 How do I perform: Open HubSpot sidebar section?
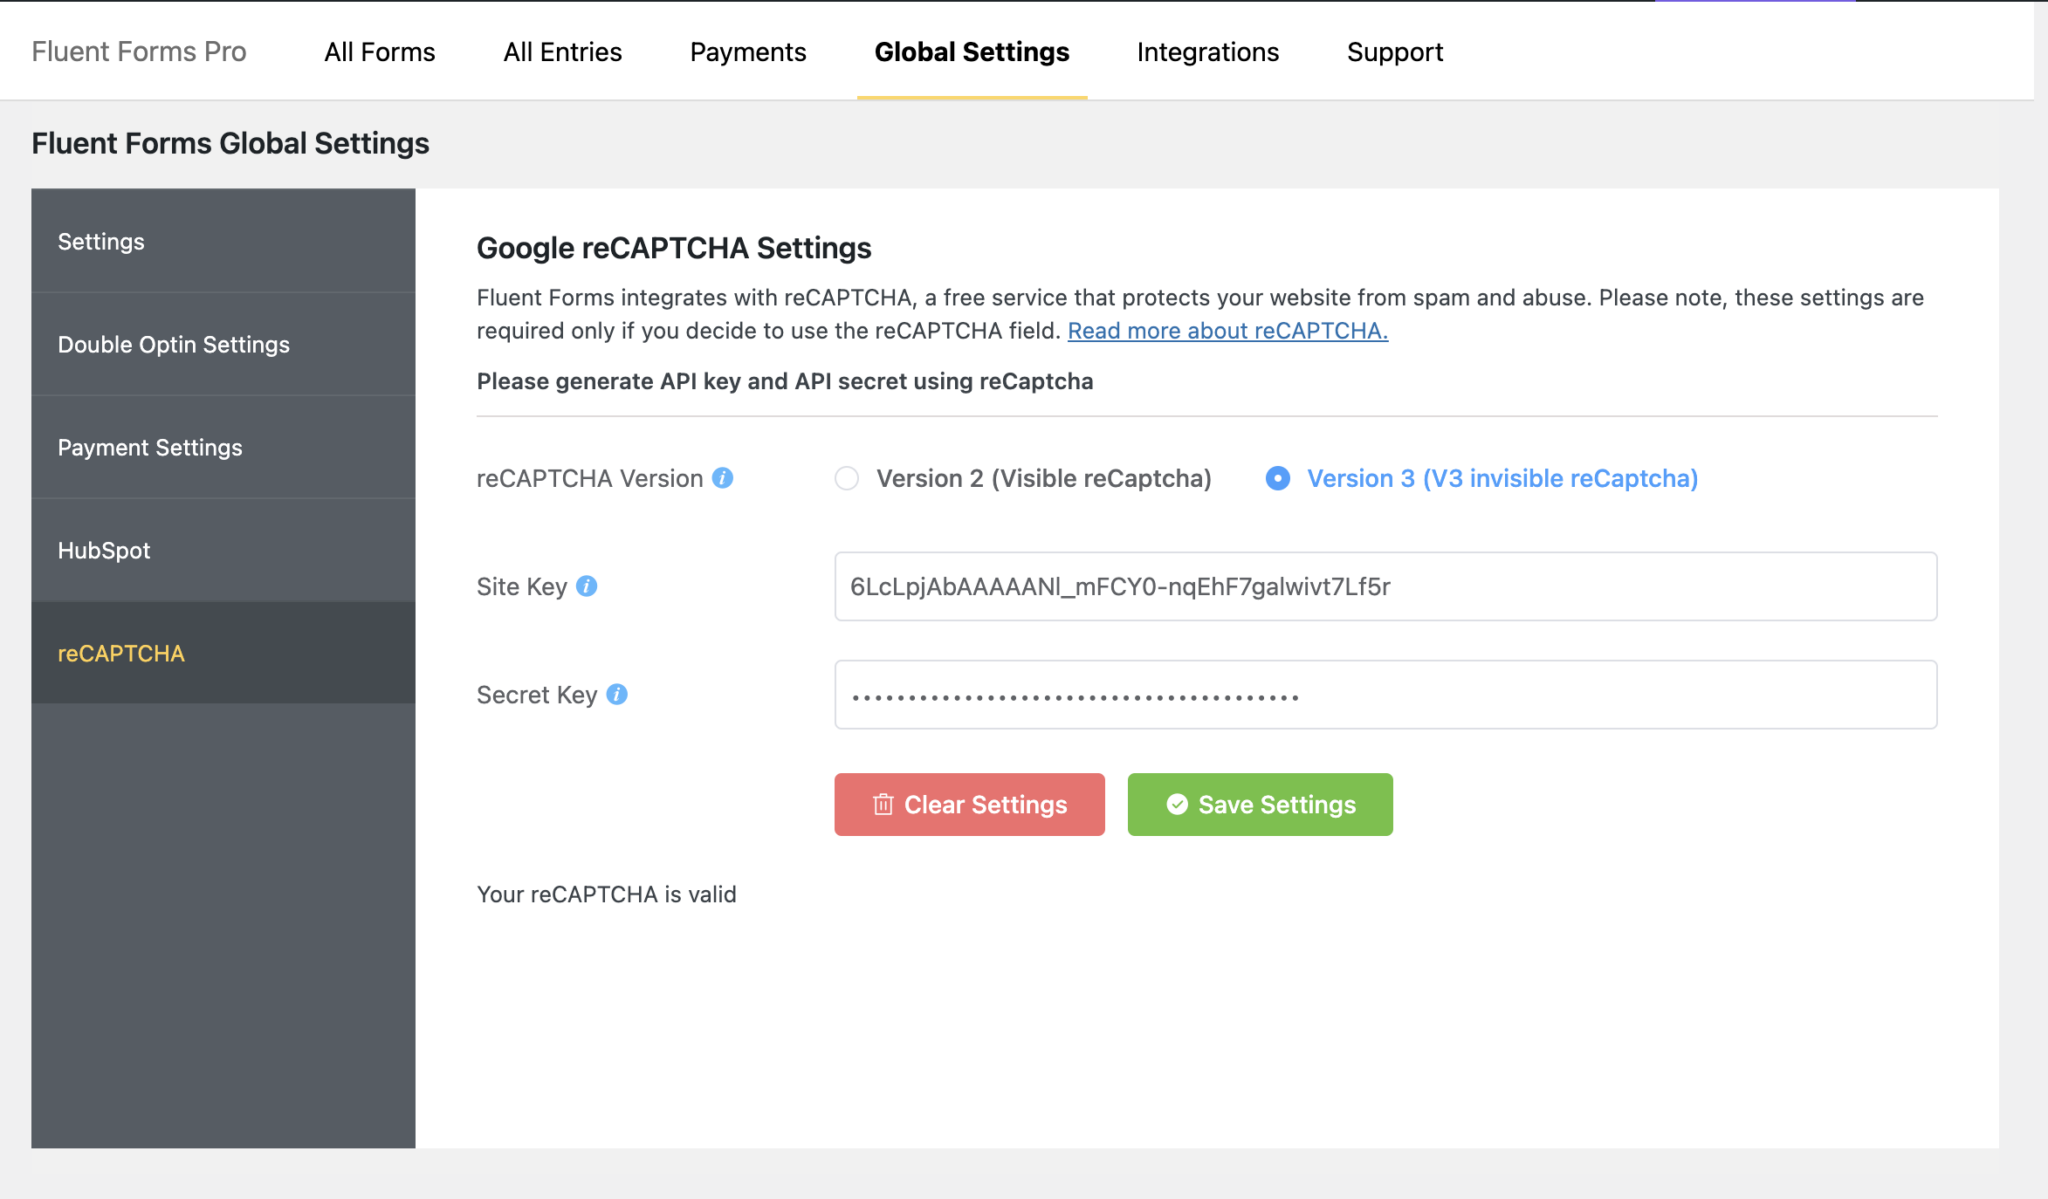(104, 550)
